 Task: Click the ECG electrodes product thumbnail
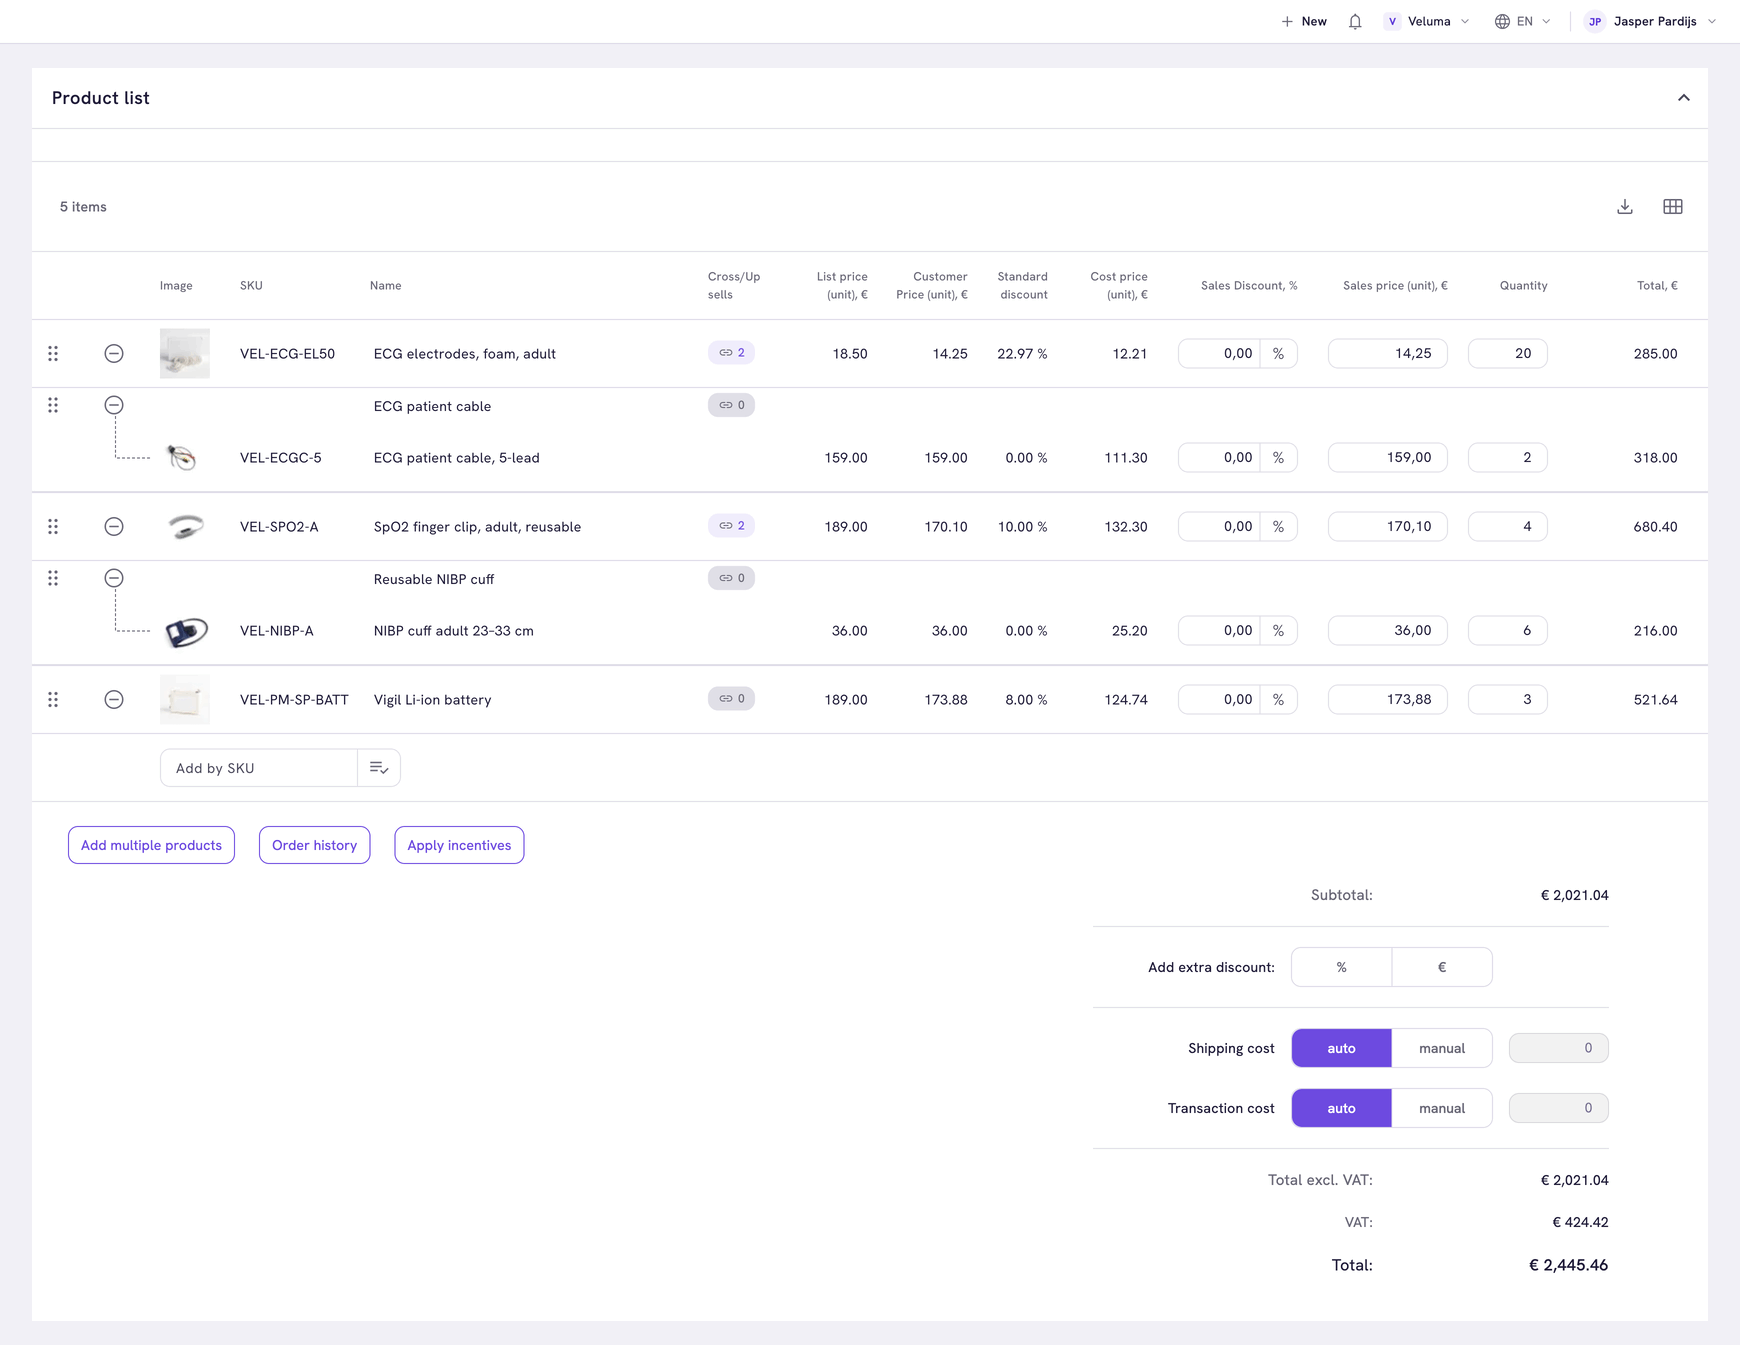click(x=185, y=353)
